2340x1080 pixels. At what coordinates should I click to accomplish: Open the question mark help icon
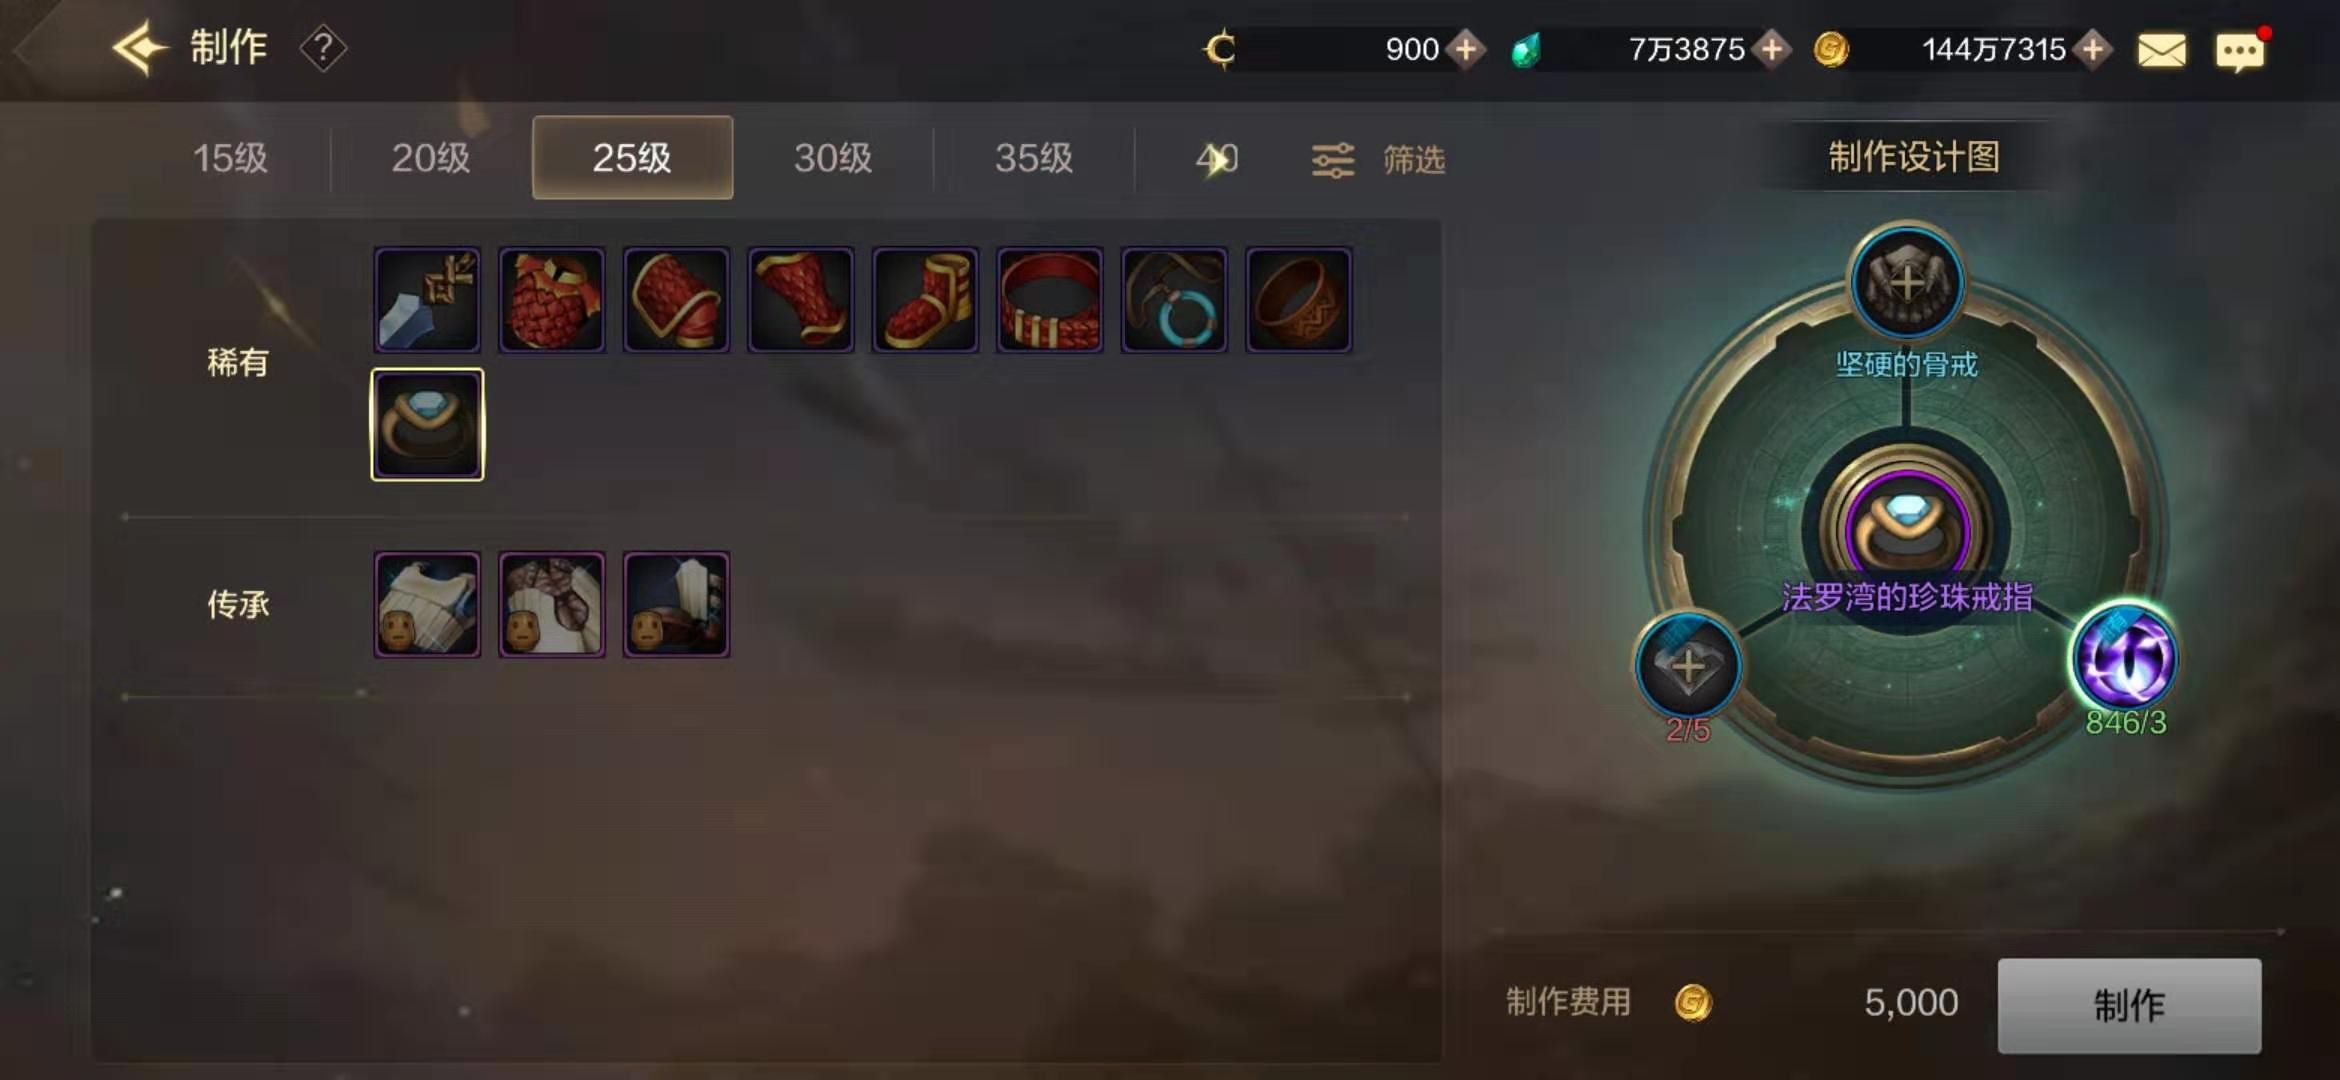pos(323,48)
